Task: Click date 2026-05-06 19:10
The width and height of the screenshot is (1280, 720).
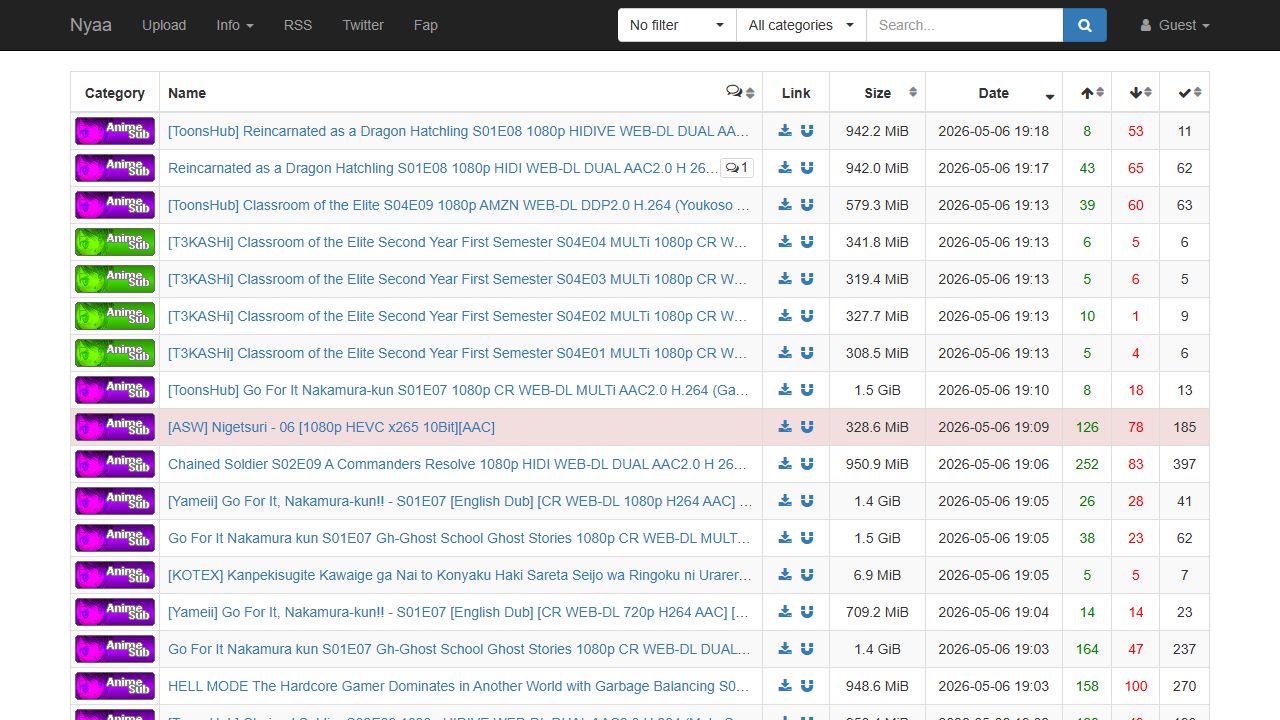Action: (x=994, y=390)
